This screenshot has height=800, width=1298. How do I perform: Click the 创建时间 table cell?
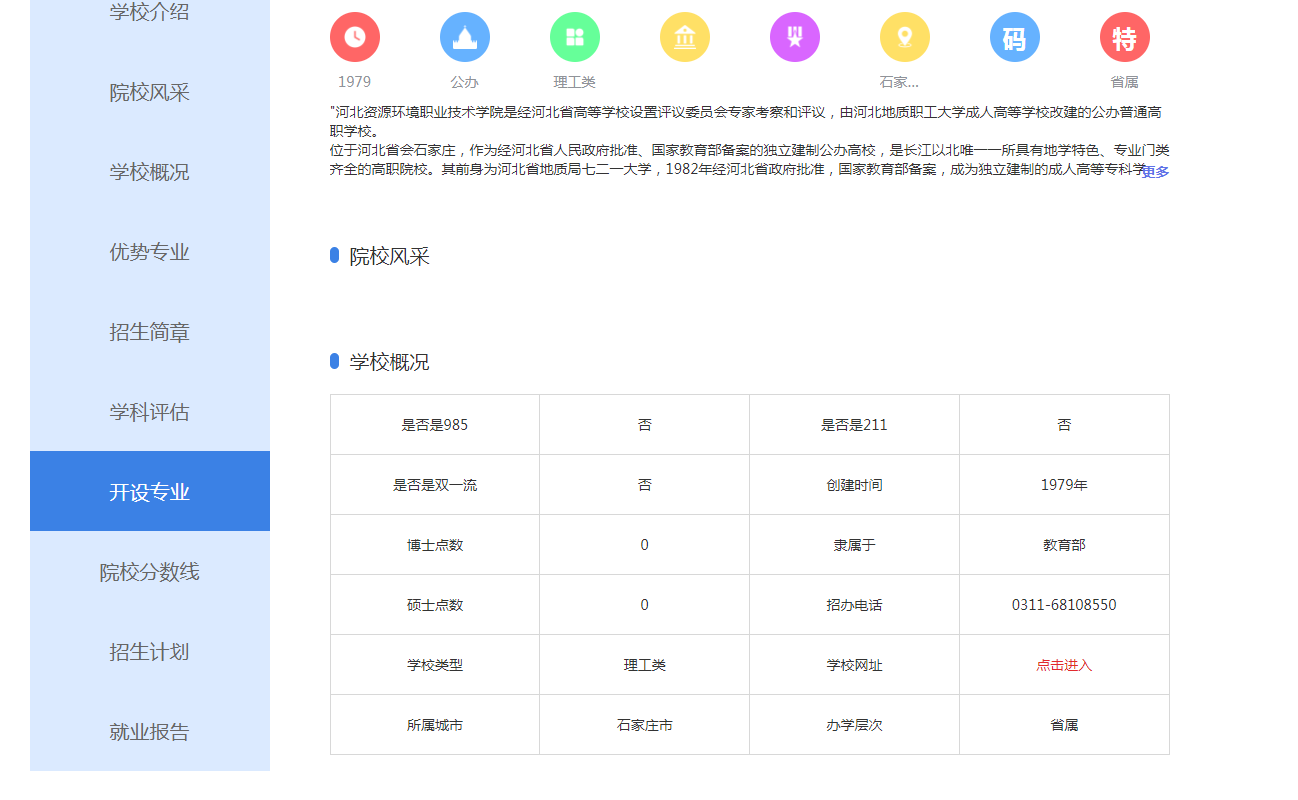coord(854,485)
